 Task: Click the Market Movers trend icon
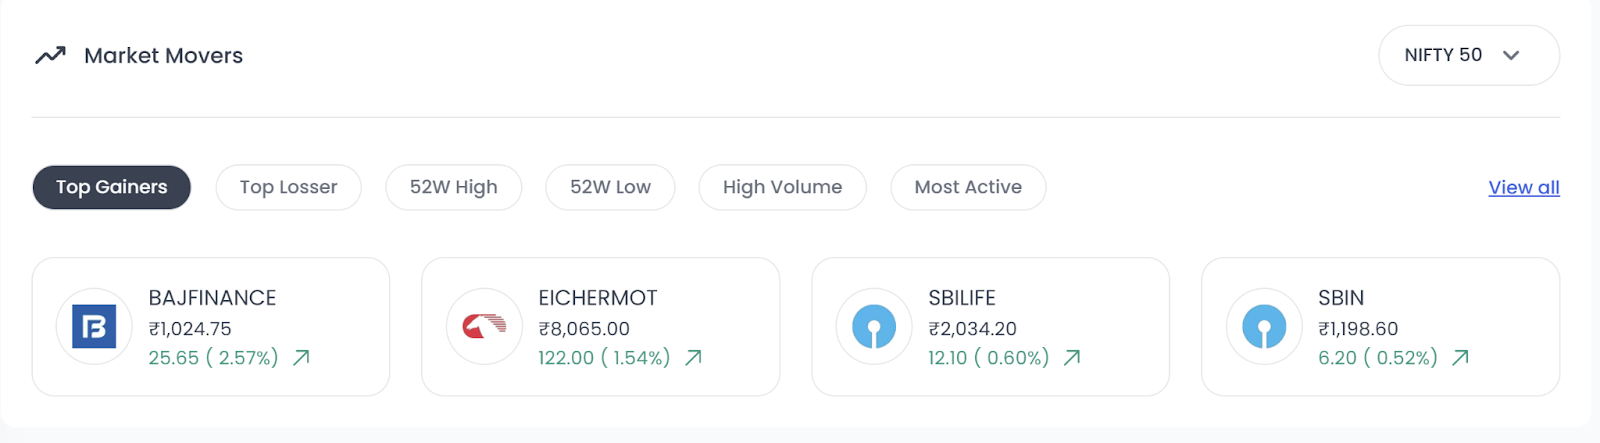coord(50,55)
